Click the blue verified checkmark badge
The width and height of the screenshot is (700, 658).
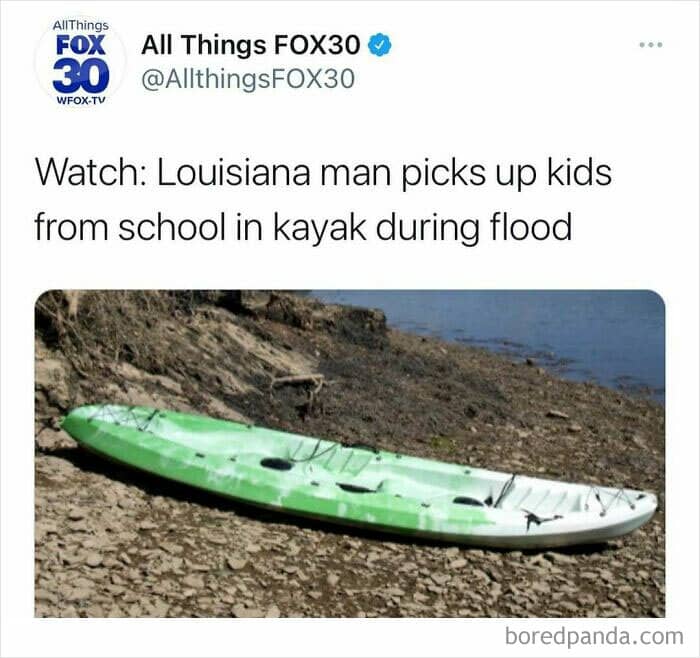[379, 45]
